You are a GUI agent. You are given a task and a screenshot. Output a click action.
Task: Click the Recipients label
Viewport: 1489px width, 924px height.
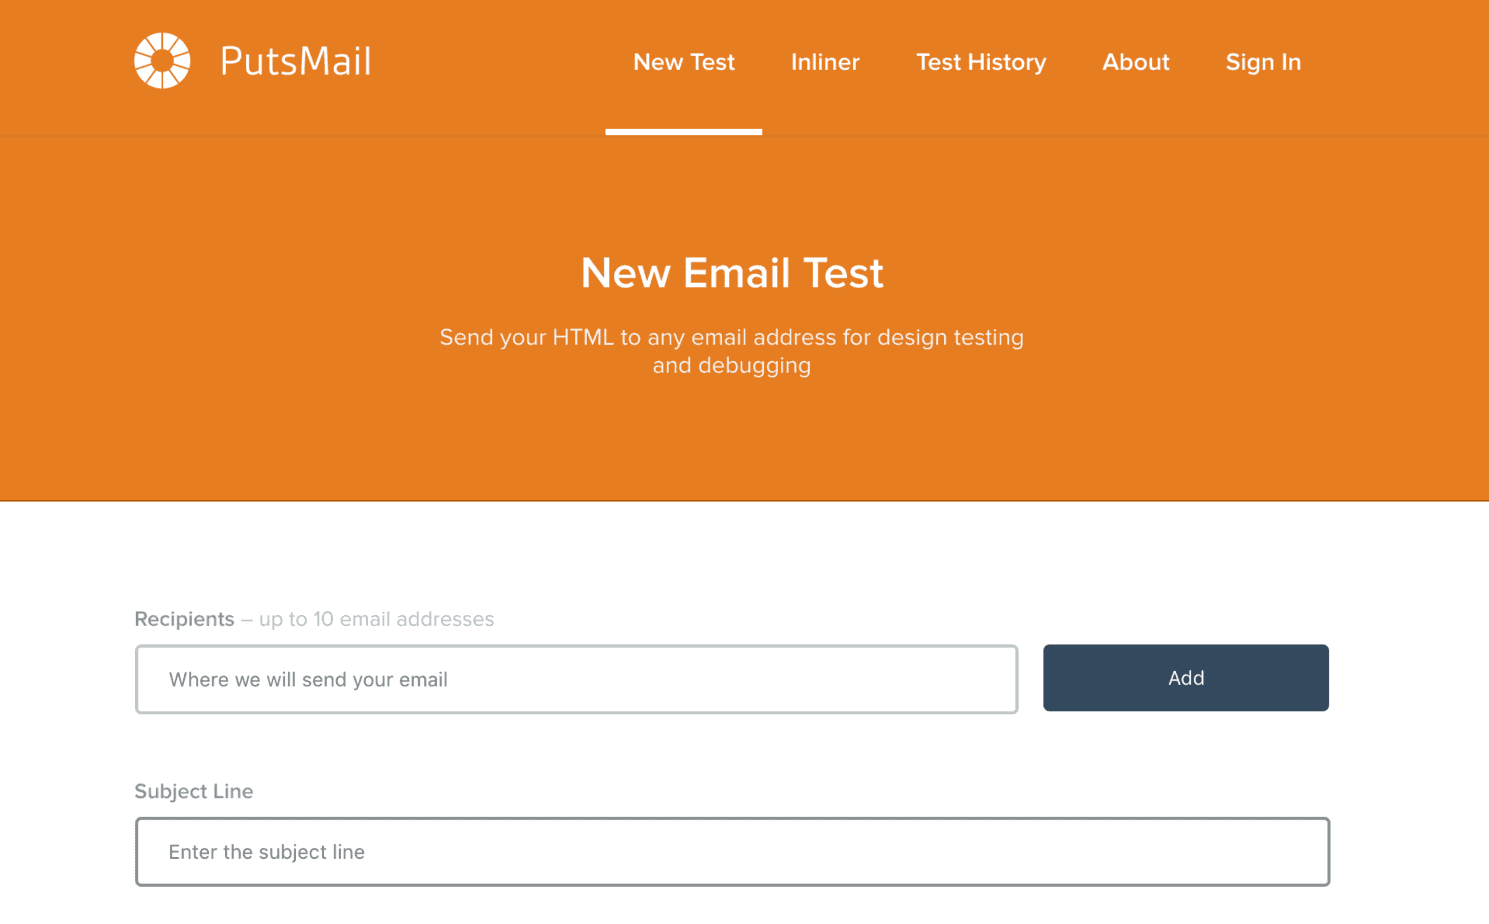(184, 619)
